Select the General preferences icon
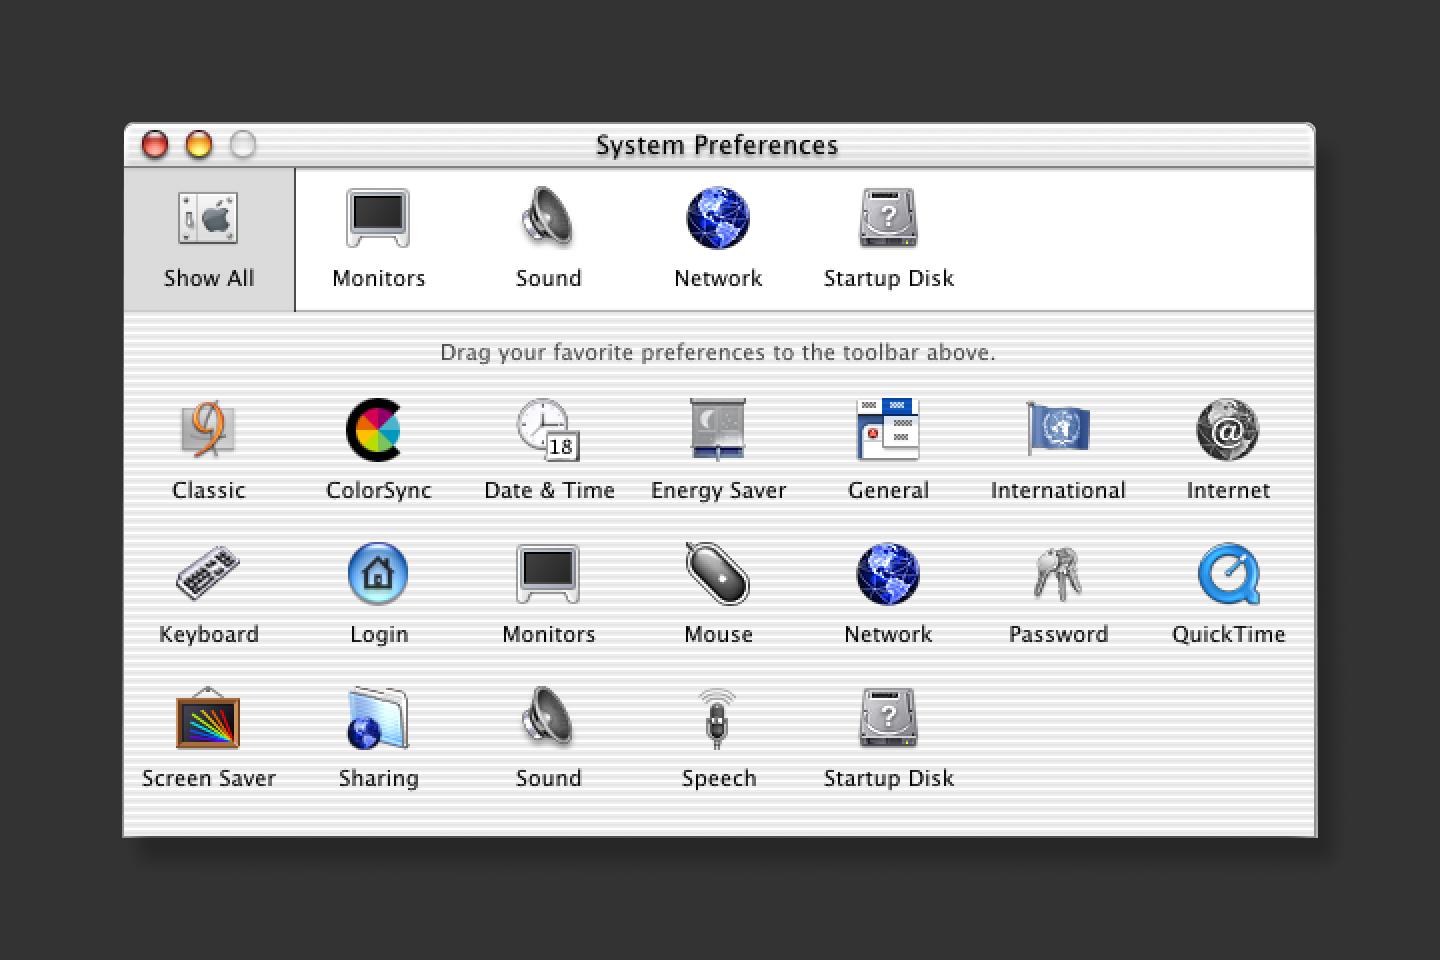 tap(888, 432)
